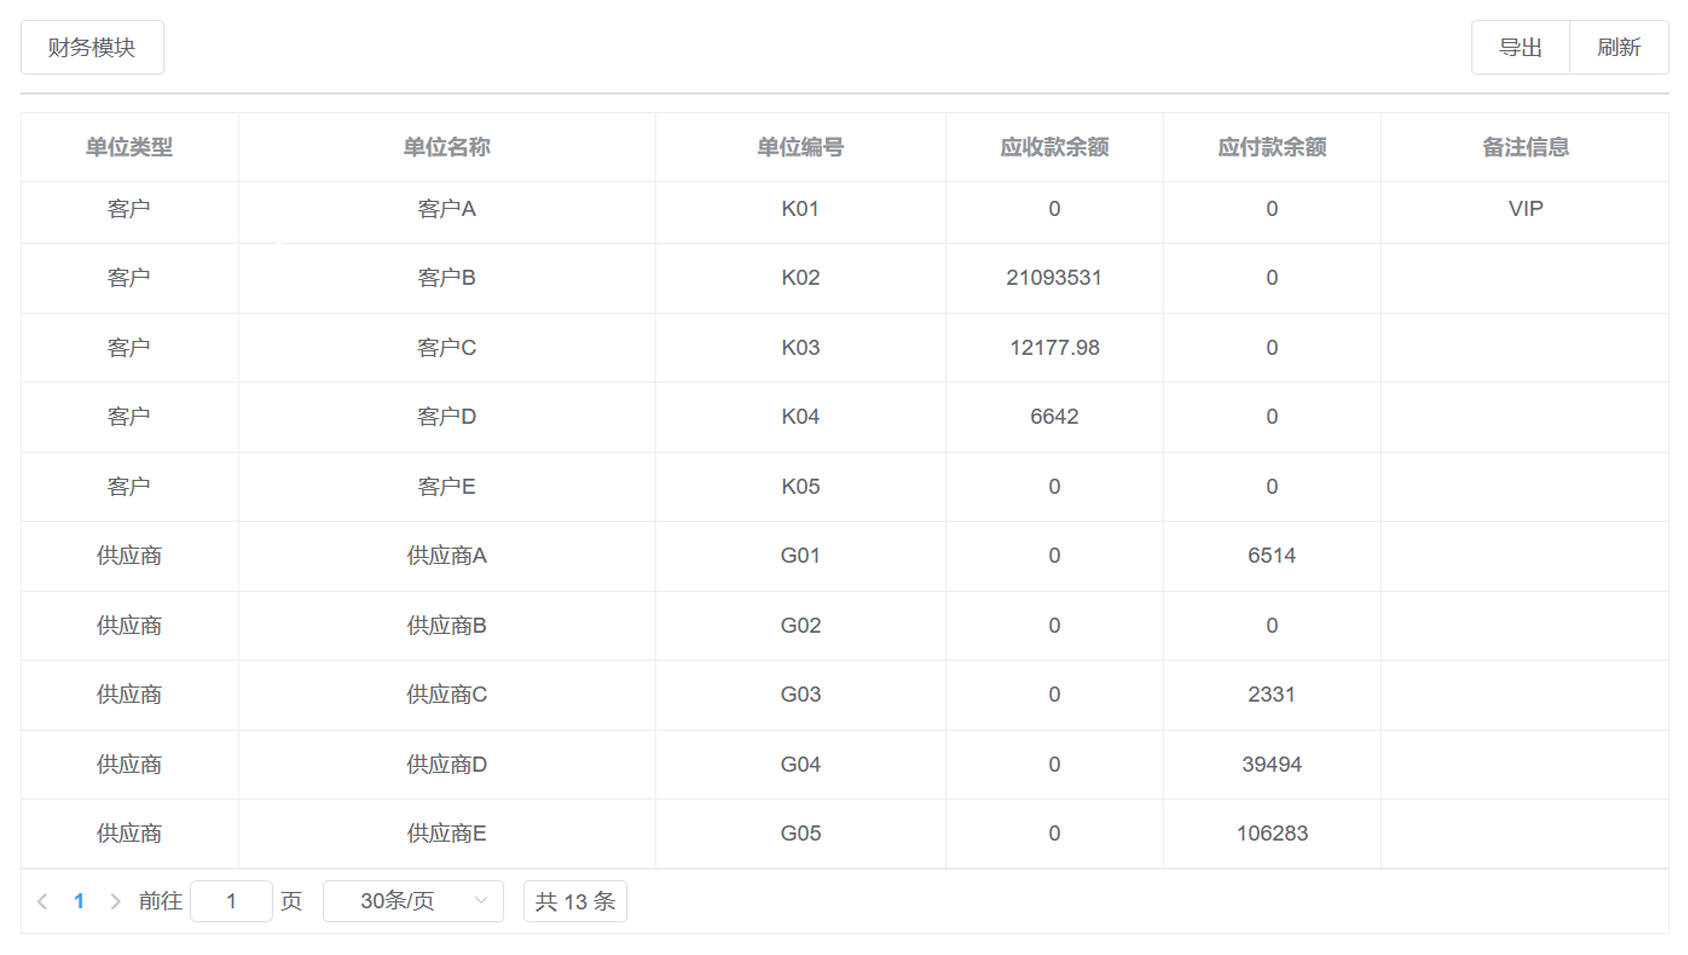Click the K02 unit code cell
This screenshot has height=955, width=1688.
tap(800, 278)
